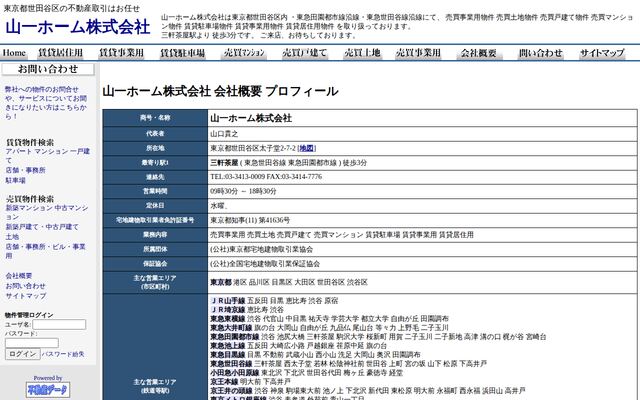
Task: Open the 売買戸建て menu item
Action: tap(304, 53)
